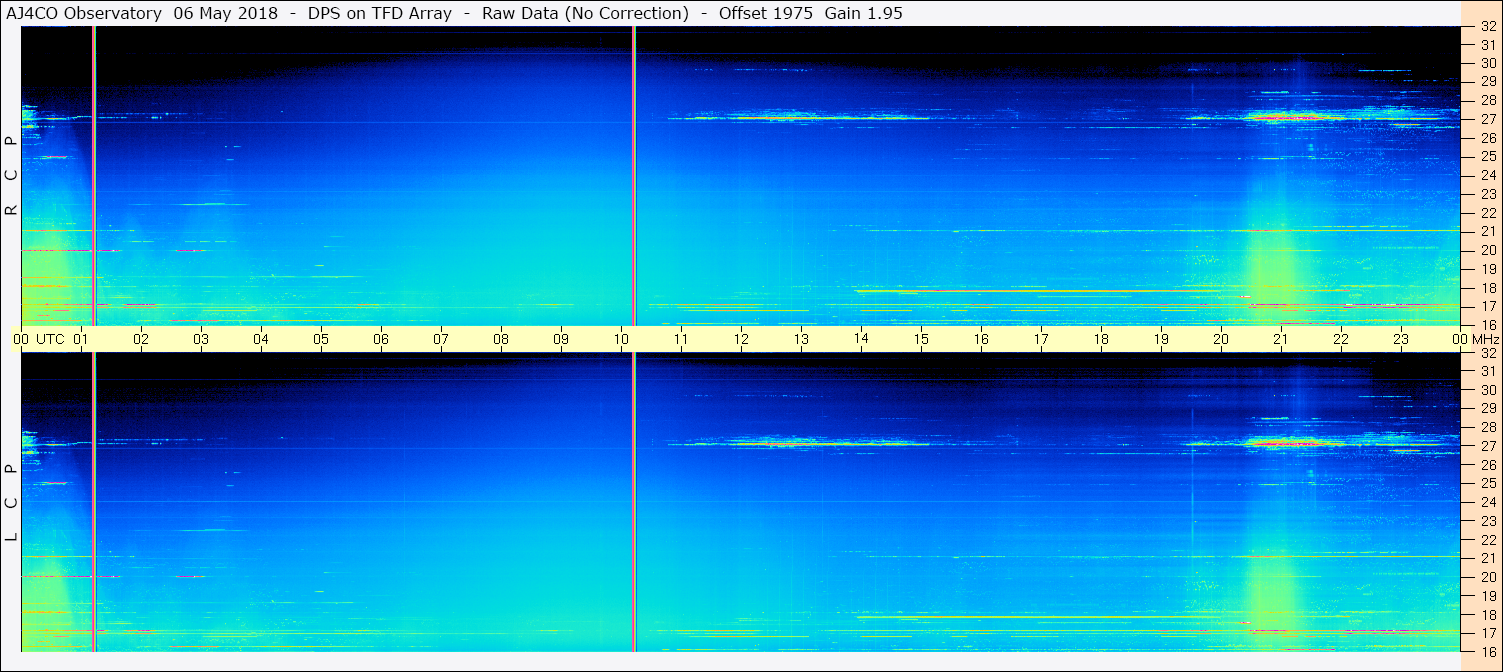The image size is (1503, 672).
Task: Click hour "02" on the time axis
Action: (141, 339)
